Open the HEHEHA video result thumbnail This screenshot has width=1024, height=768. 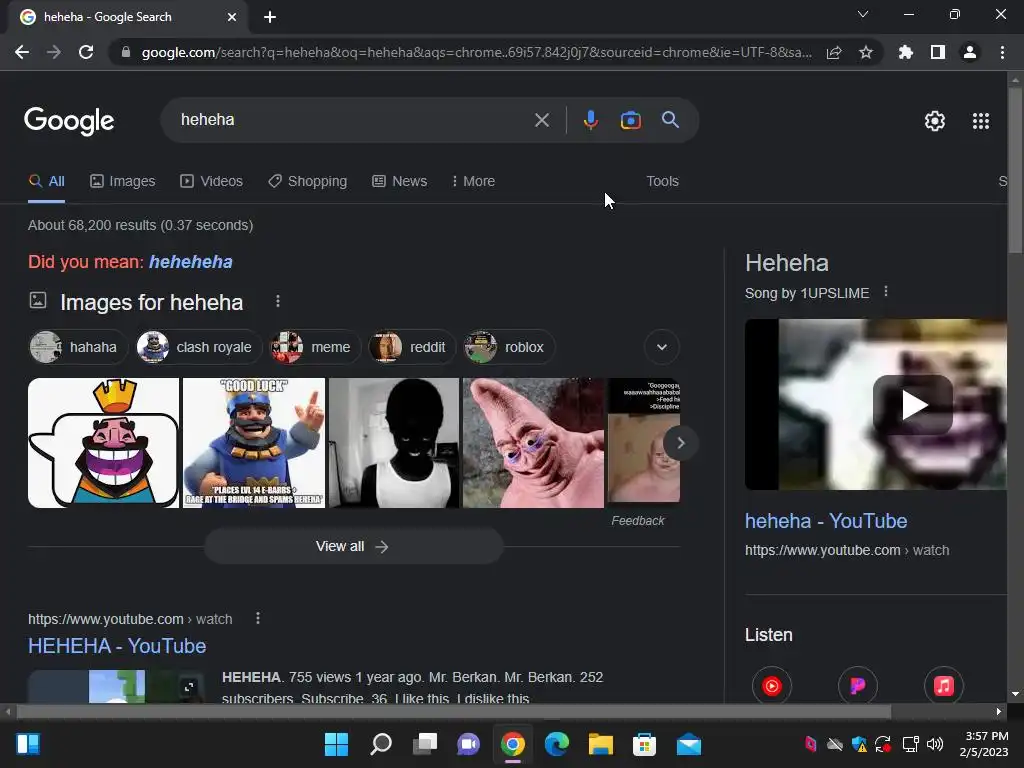click(x=116, y=686)
